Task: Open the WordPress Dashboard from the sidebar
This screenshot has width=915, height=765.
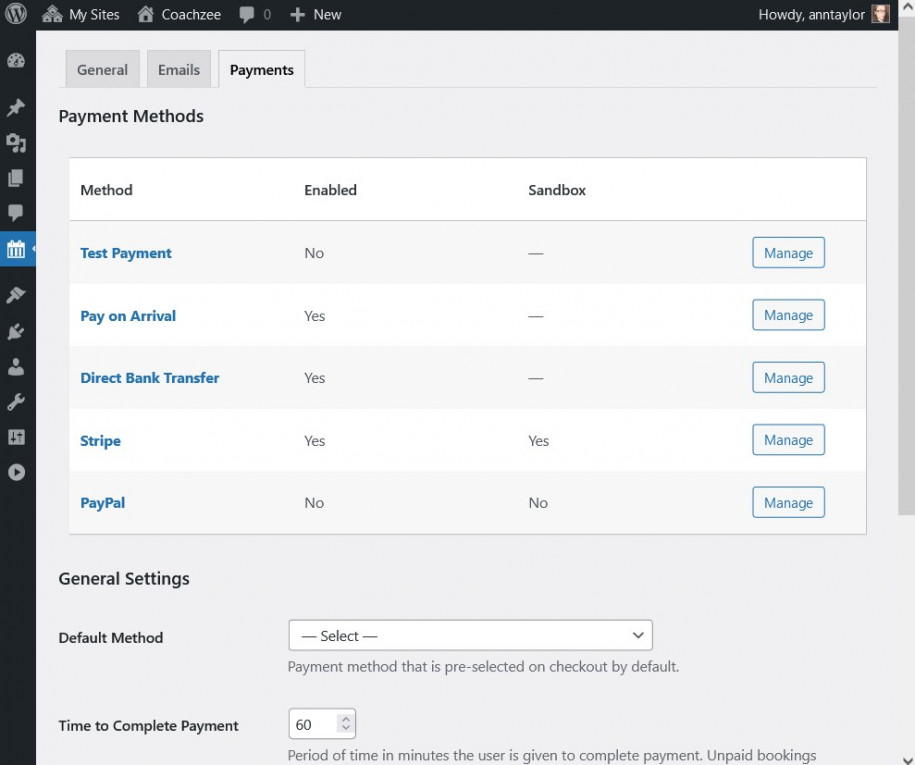Action: coord(15,61)
